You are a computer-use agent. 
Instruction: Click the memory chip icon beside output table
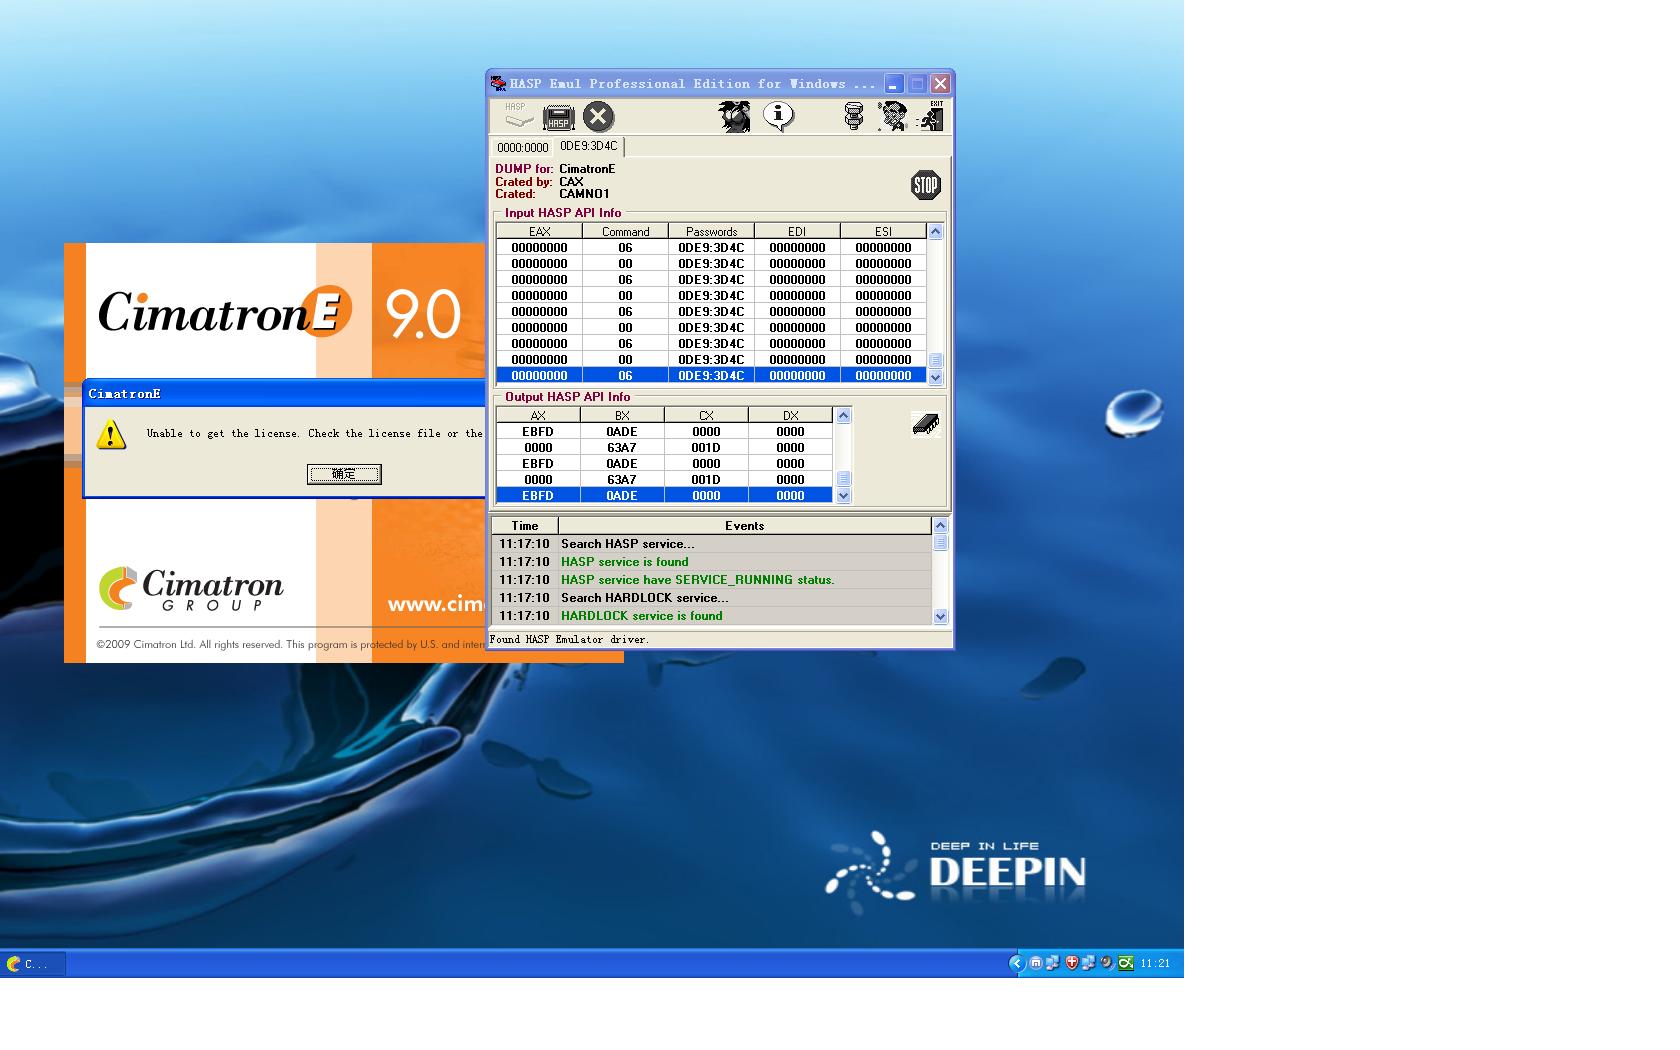tap(926, 424)
